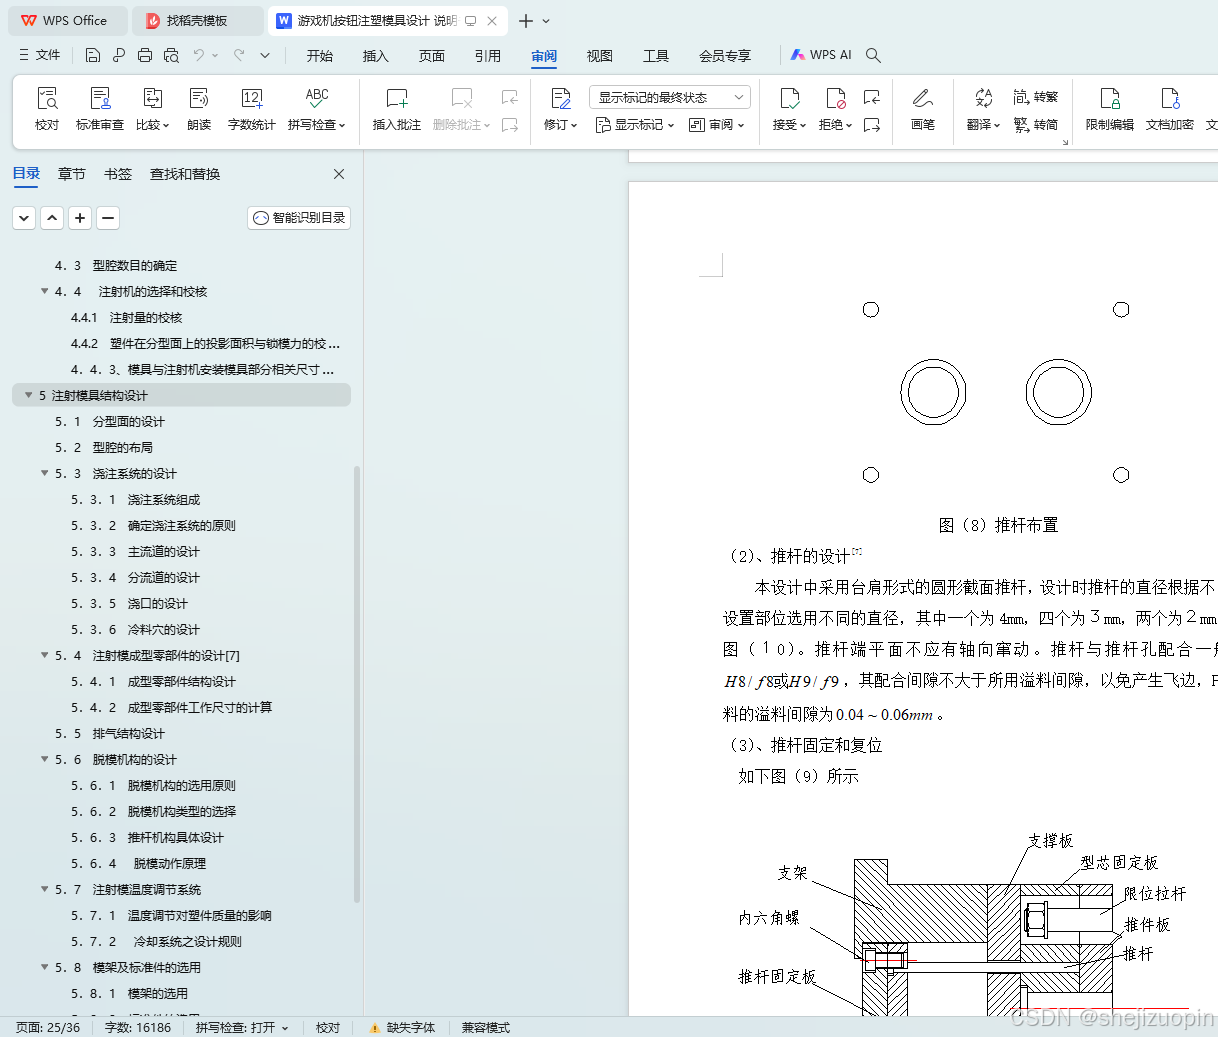Image resolution: width=1218 pixels, height=1037 pixels.
Task: Collapse 5 注射模具结构设计 outline node
Action: point(28,395)
